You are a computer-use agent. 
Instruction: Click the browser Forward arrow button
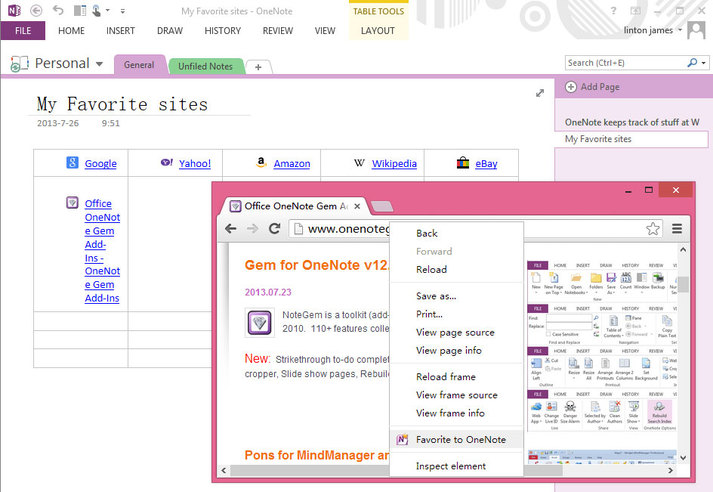(252, 229)
